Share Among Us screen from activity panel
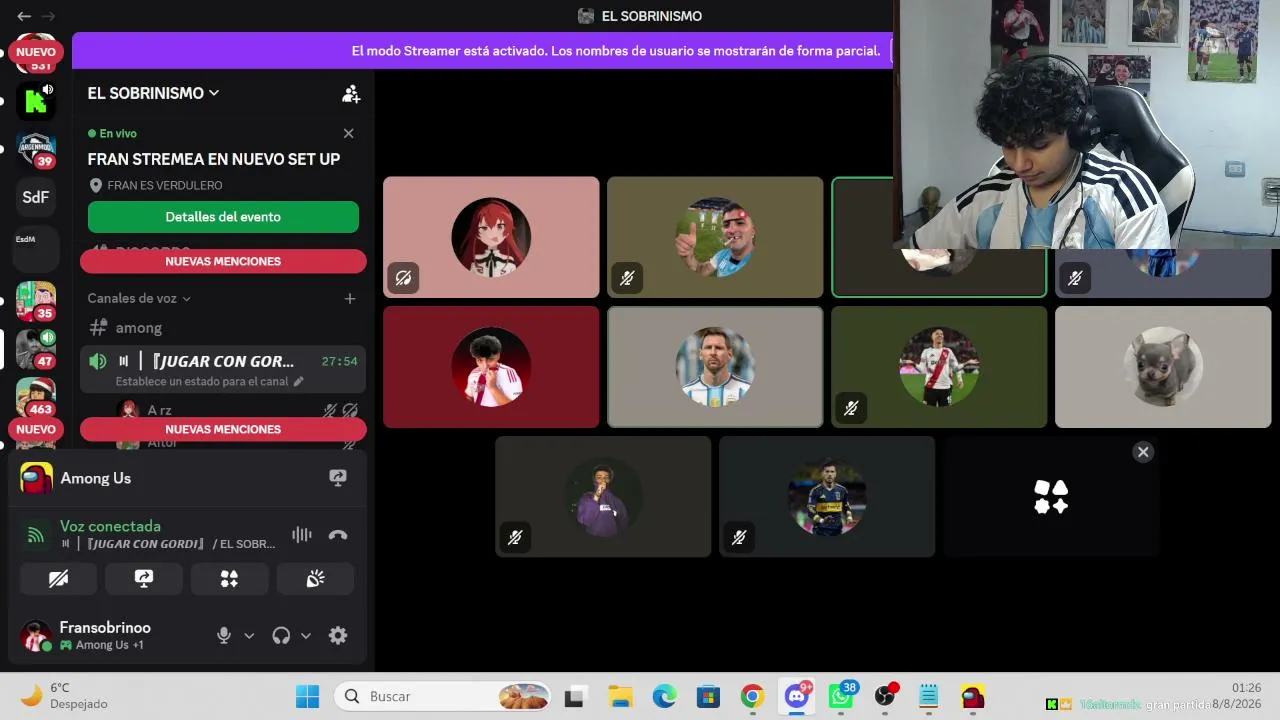The image size is (1280, 720). tap(338, 478)
